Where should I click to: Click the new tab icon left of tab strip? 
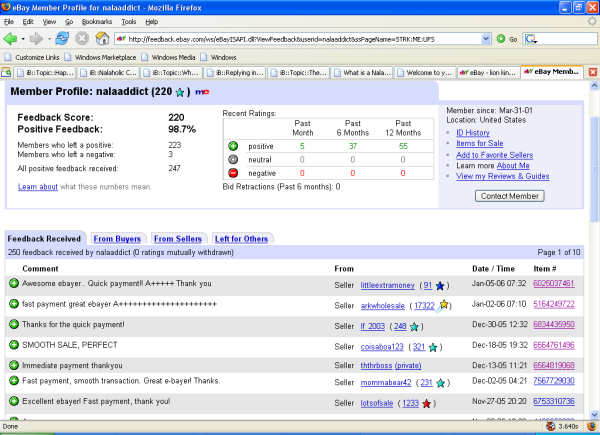tap(6, 72)
